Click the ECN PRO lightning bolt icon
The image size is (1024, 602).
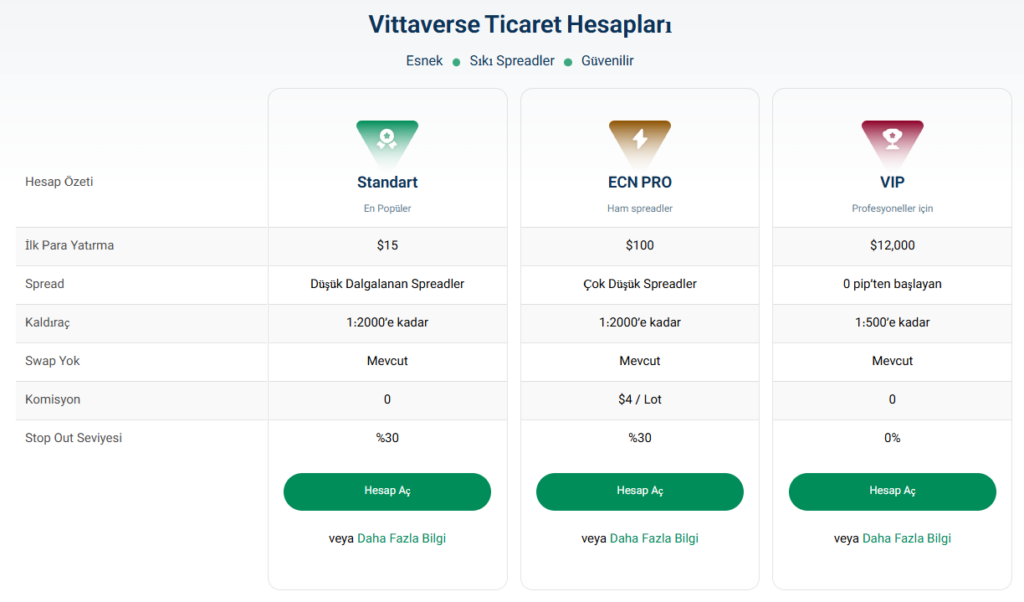tap(639, 137)
